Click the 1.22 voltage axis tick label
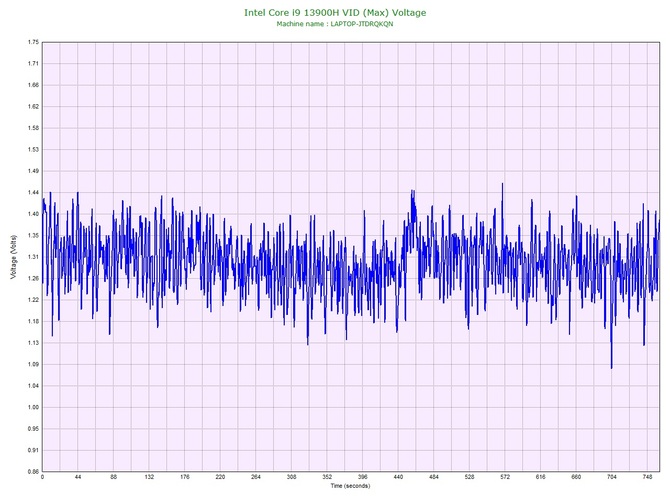 (33, 300)
